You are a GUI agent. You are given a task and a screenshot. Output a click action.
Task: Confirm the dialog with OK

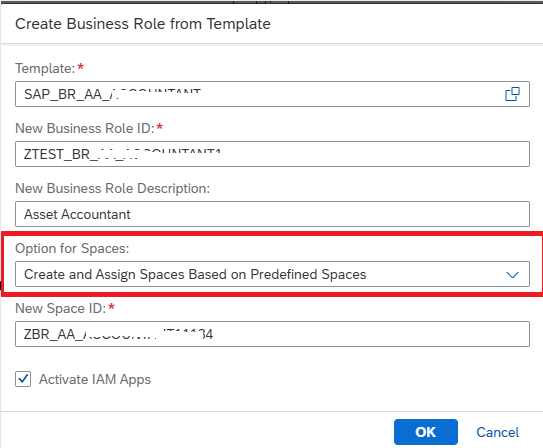point(426,432)
